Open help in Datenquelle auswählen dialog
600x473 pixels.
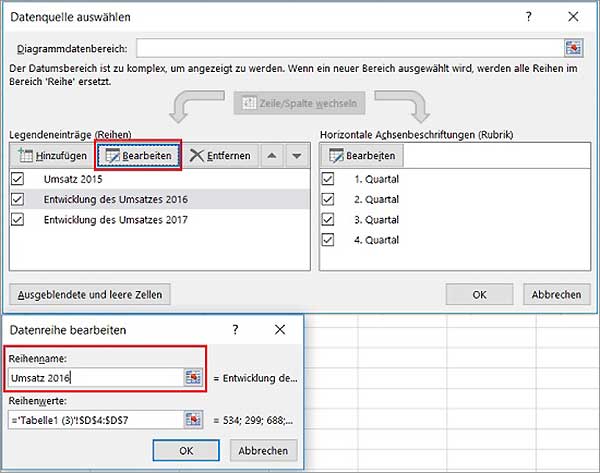point(528,17)
